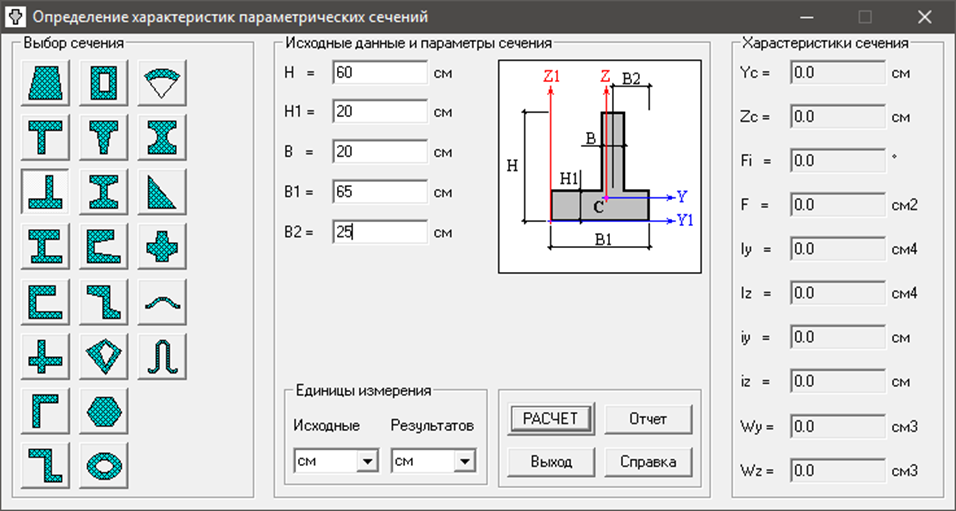
Task: Pick the right triangle section shape
Action: (x=162, y=192)
